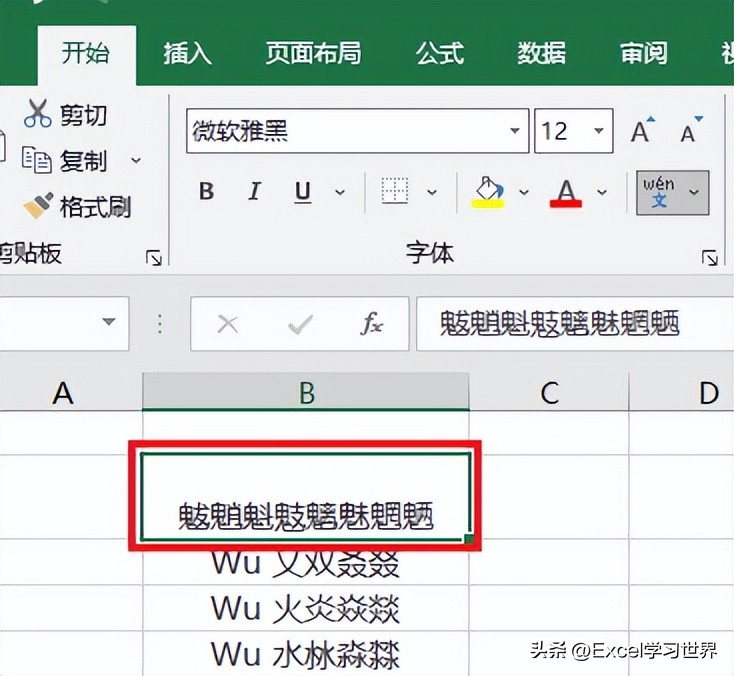Toggle Underline formatting
Screen dimensions: 734x676
pos(303,192)
